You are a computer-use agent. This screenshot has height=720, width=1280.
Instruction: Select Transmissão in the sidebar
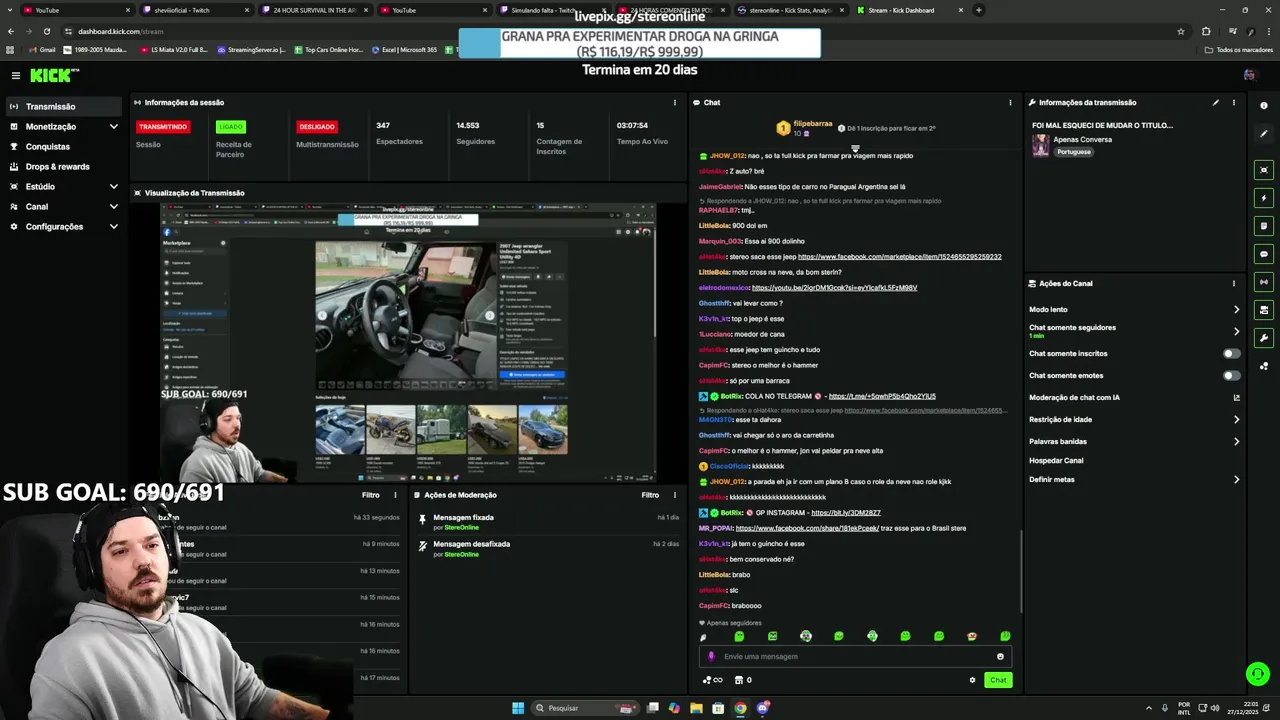[64, 107]
